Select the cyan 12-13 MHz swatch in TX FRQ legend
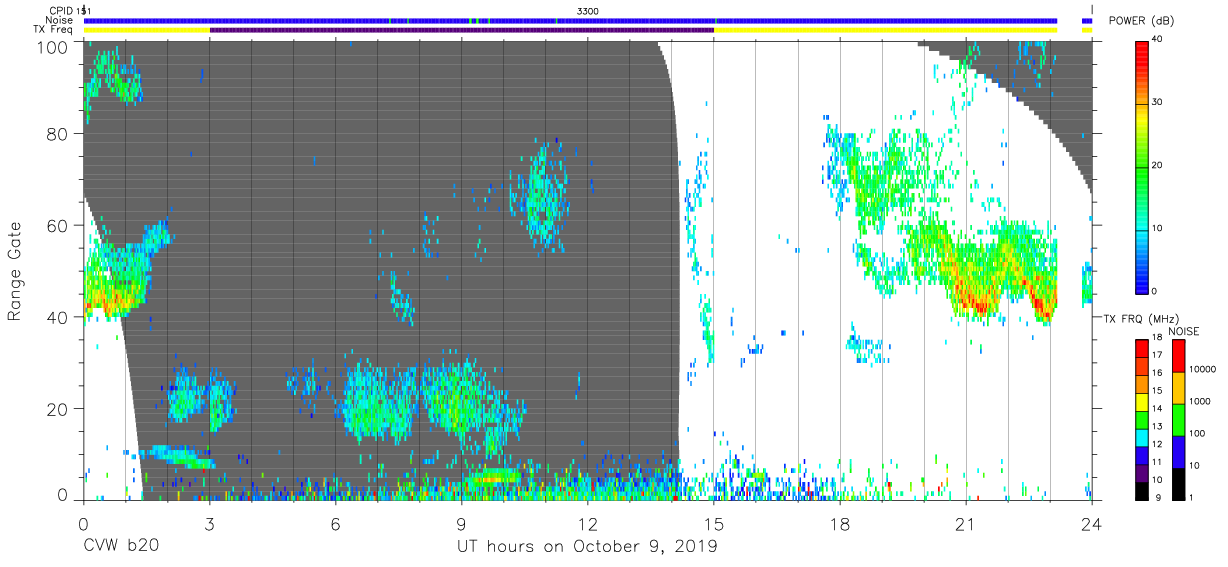 click(1142, 437)
